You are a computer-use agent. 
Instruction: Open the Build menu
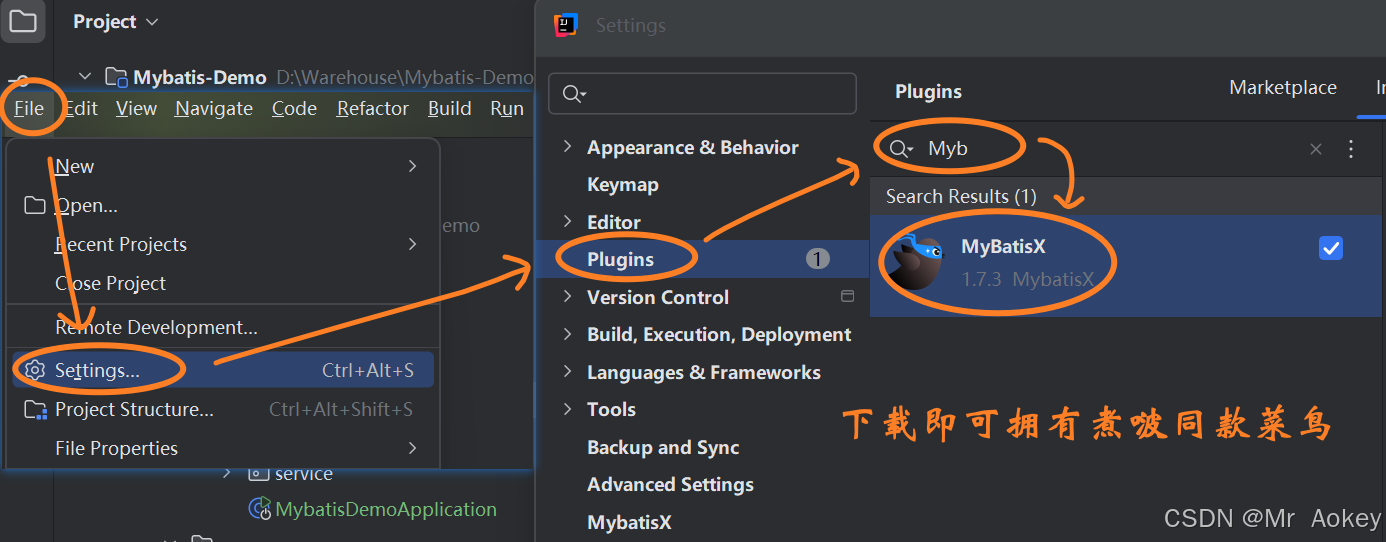[449, 108]
